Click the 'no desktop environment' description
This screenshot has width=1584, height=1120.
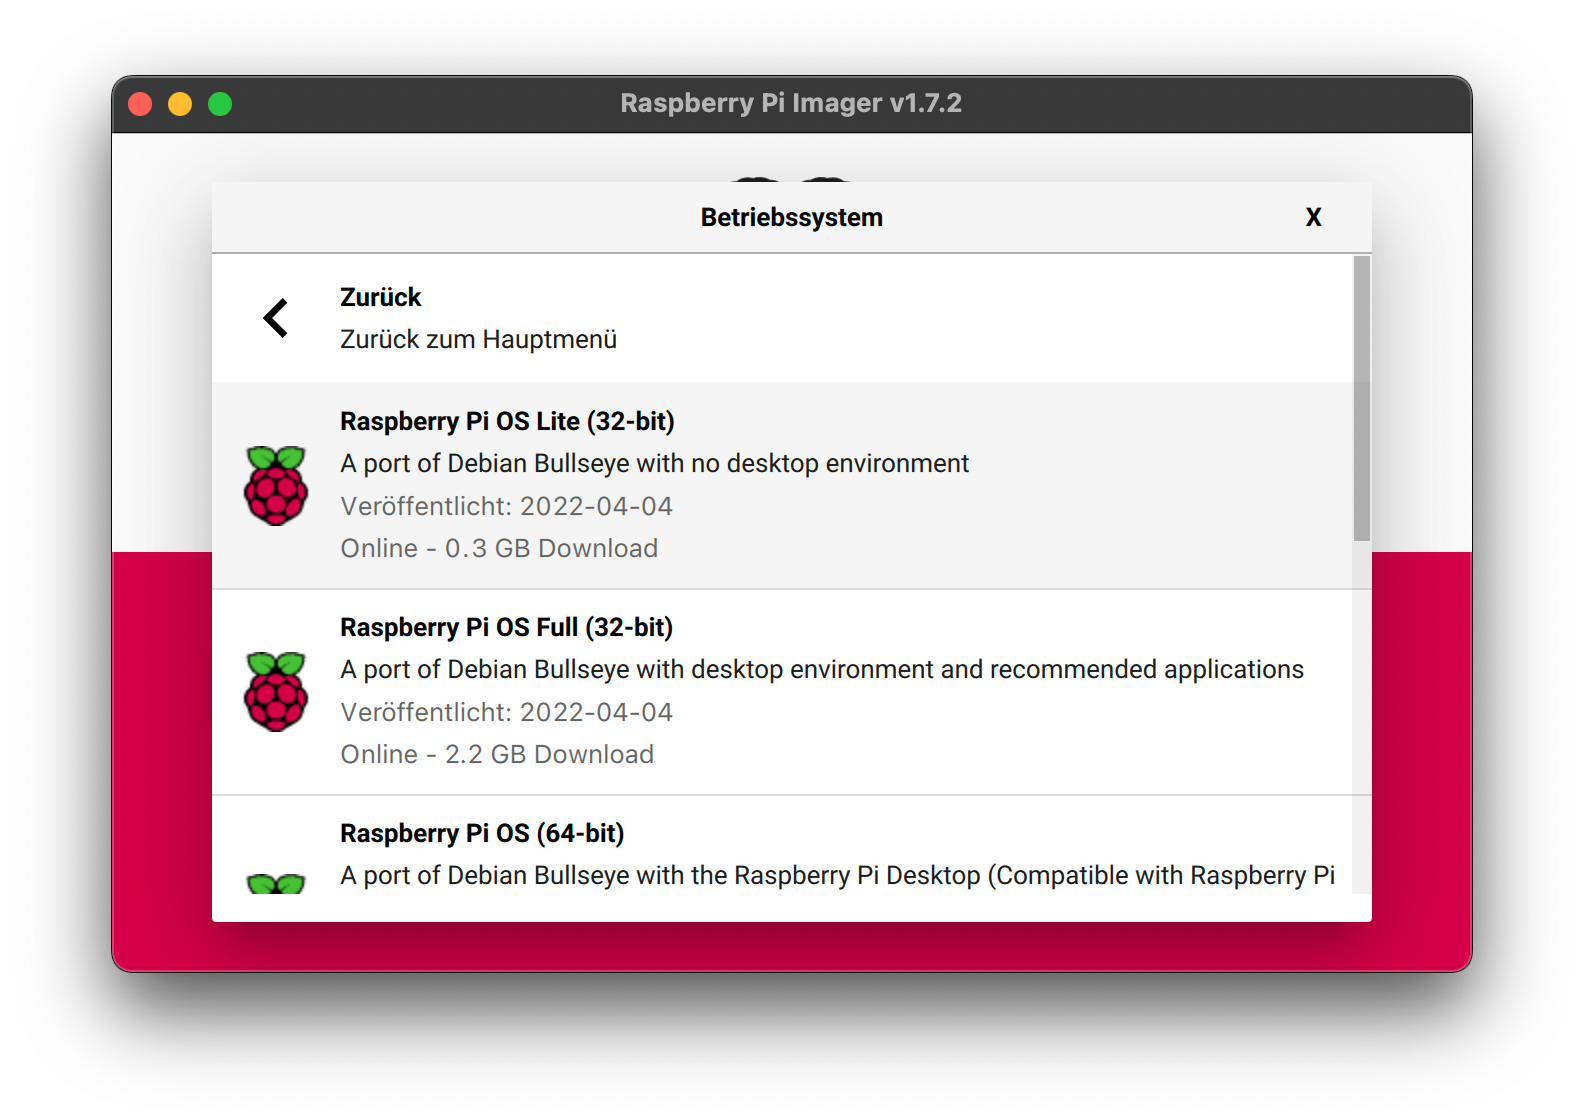(x=654, y=464)
